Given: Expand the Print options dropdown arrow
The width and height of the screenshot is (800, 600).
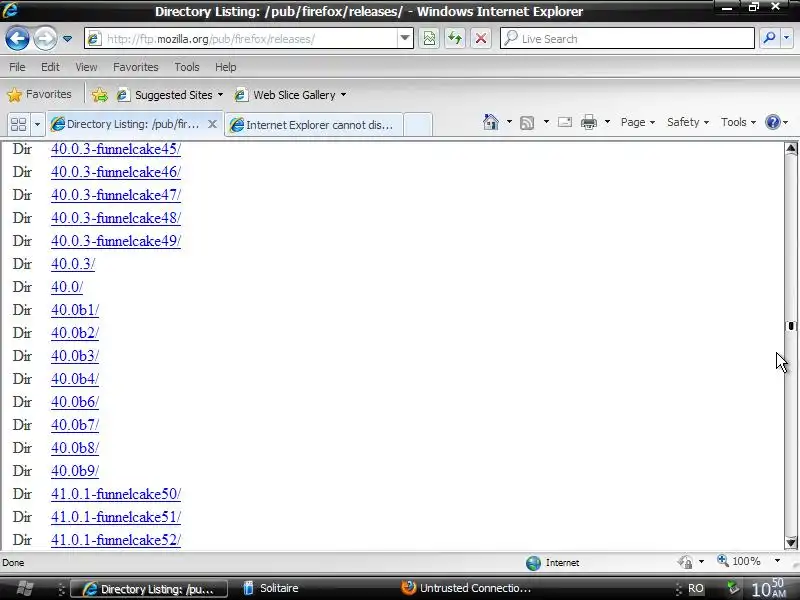Looking at the screenshot, I should tap(607, 122).
